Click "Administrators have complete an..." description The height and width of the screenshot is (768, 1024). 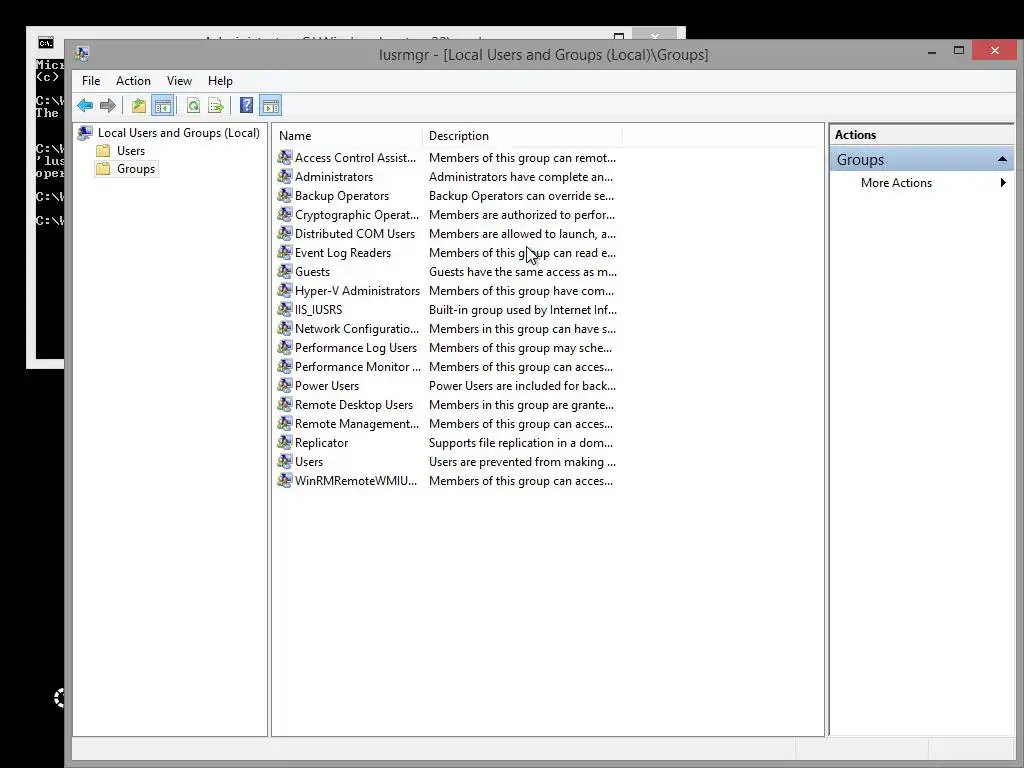tap(520, 177)
